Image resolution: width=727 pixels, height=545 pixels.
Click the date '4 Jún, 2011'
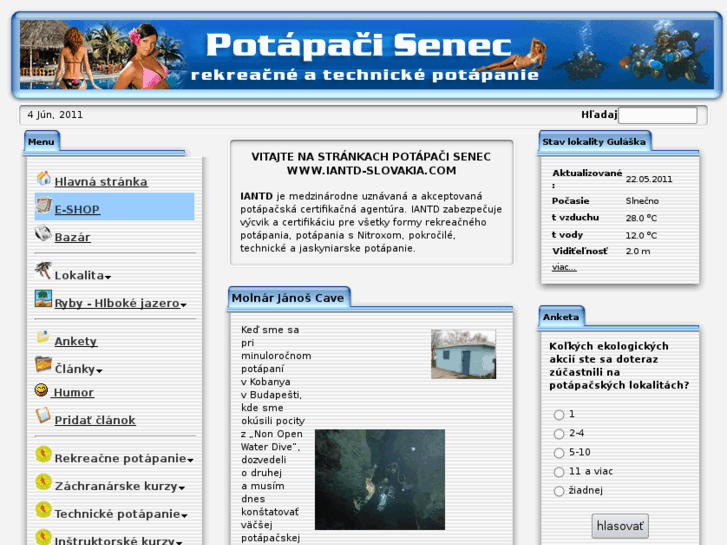pos(55,115)
